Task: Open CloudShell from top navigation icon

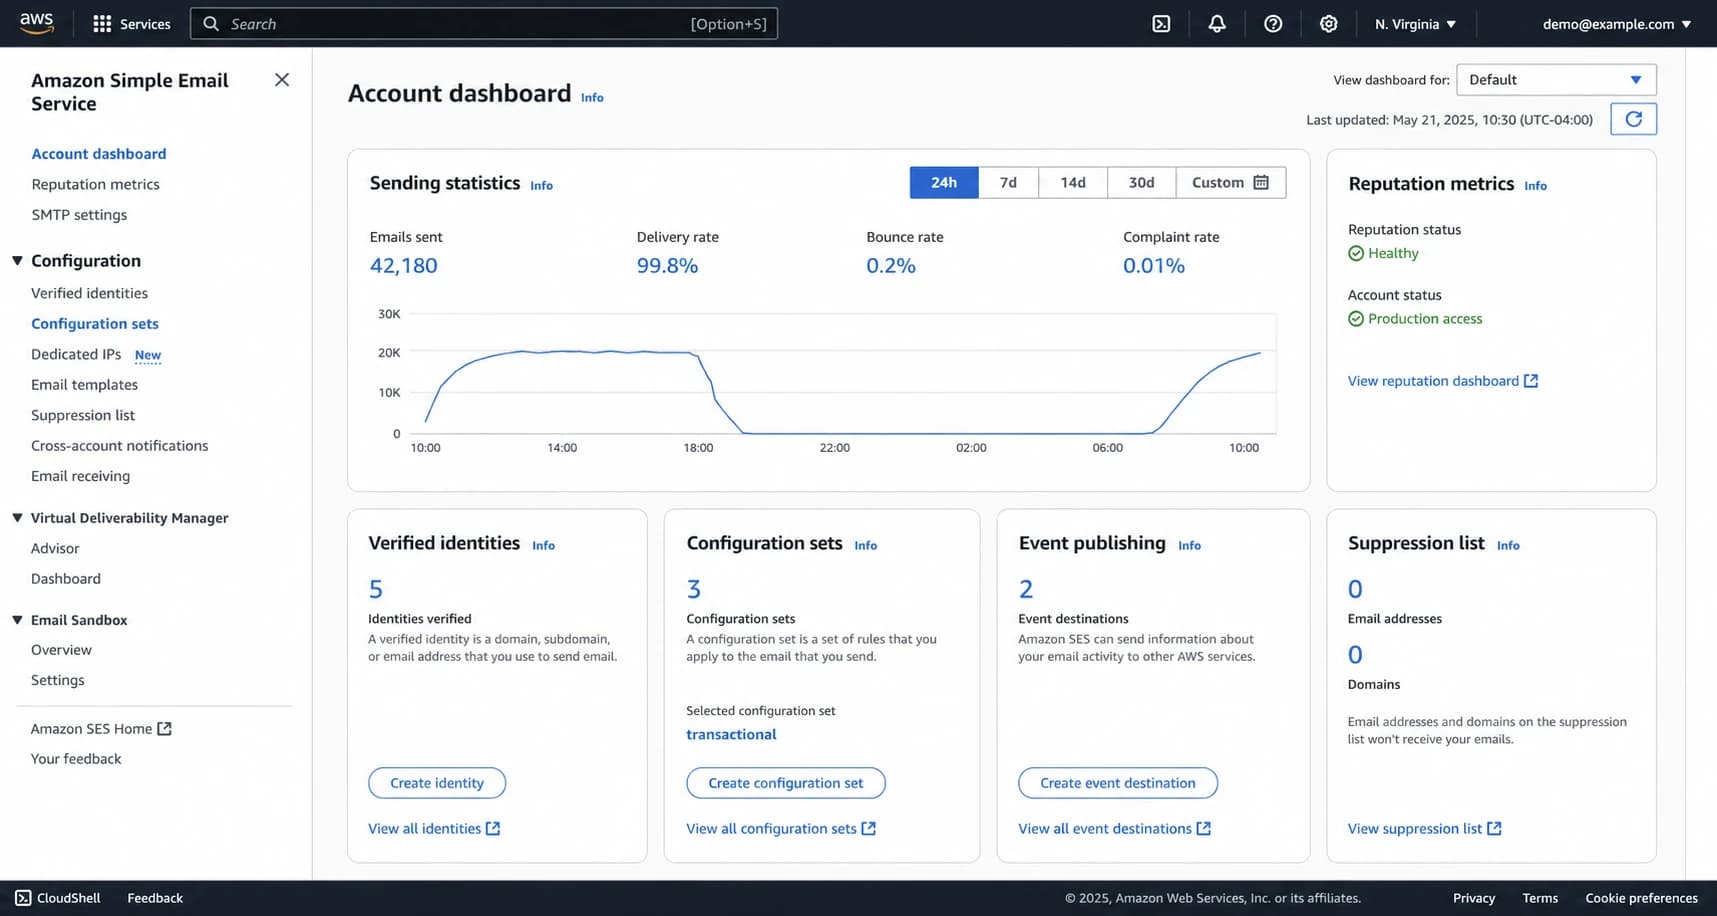Action: pyautogui.click(x=1161, y=24)
